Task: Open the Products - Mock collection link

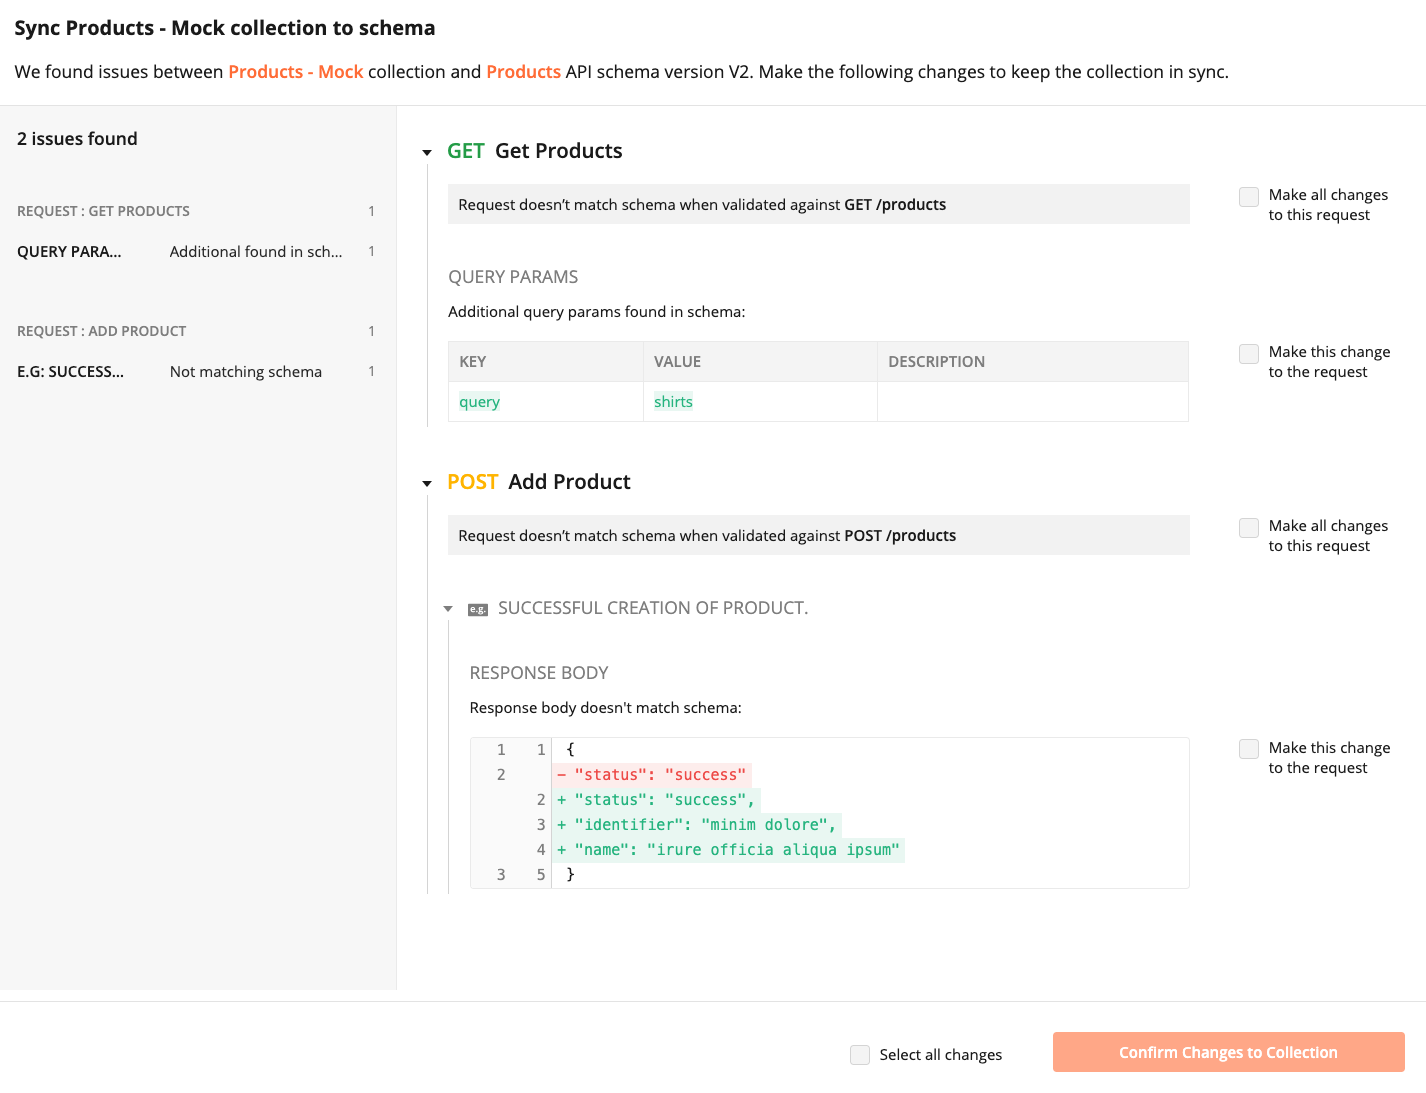Action: (296, 72)
